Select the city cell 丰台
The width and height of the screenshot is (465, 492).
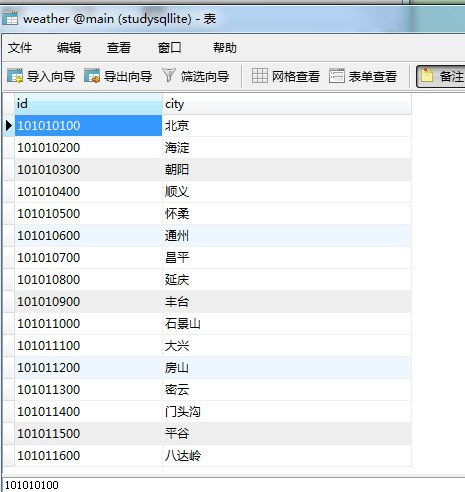coord(287,302)
